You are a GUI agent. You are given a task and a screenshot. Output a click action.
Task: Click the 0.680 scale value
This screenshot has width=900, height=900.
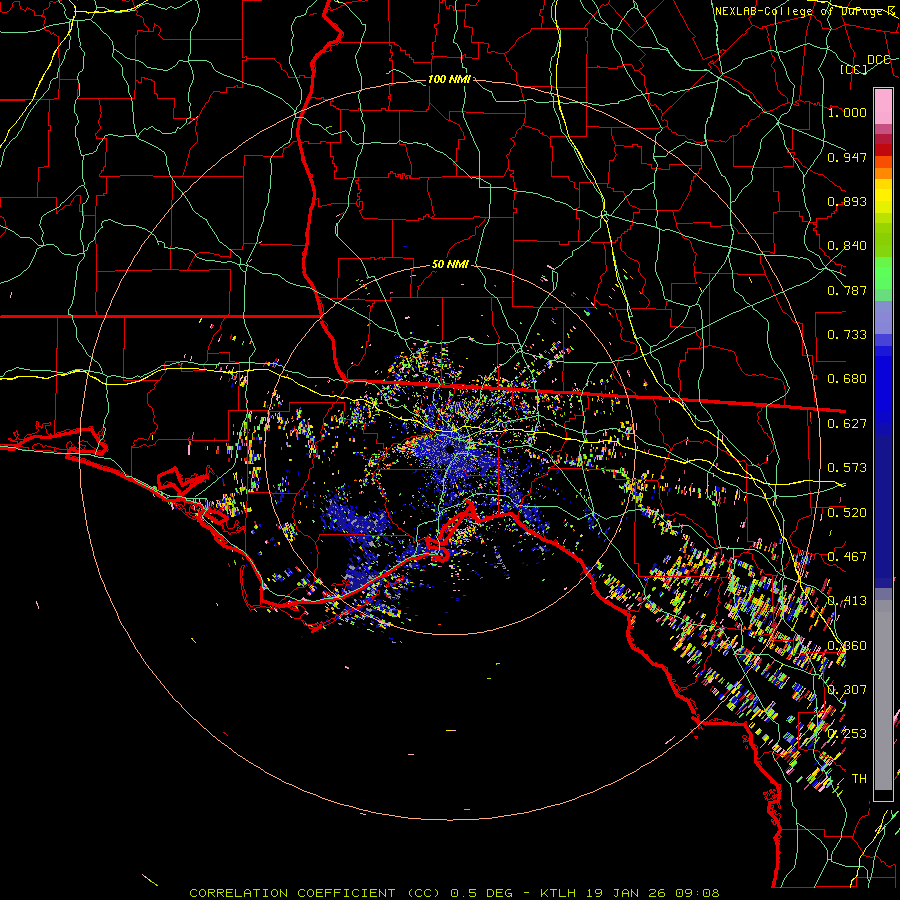click(847, 379)
